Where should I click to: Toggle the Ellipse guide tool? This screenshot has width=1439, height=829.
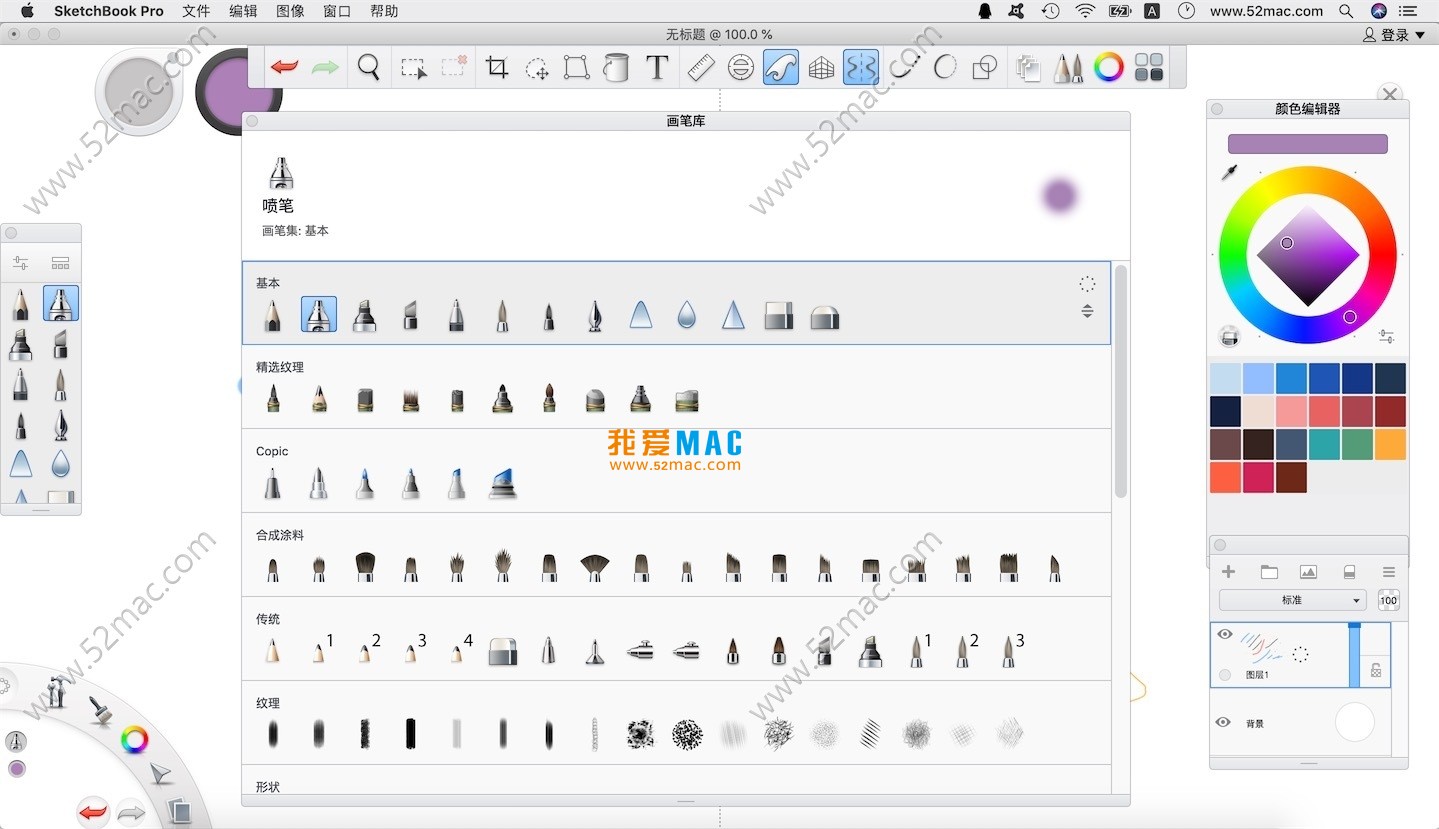(741, 67)
